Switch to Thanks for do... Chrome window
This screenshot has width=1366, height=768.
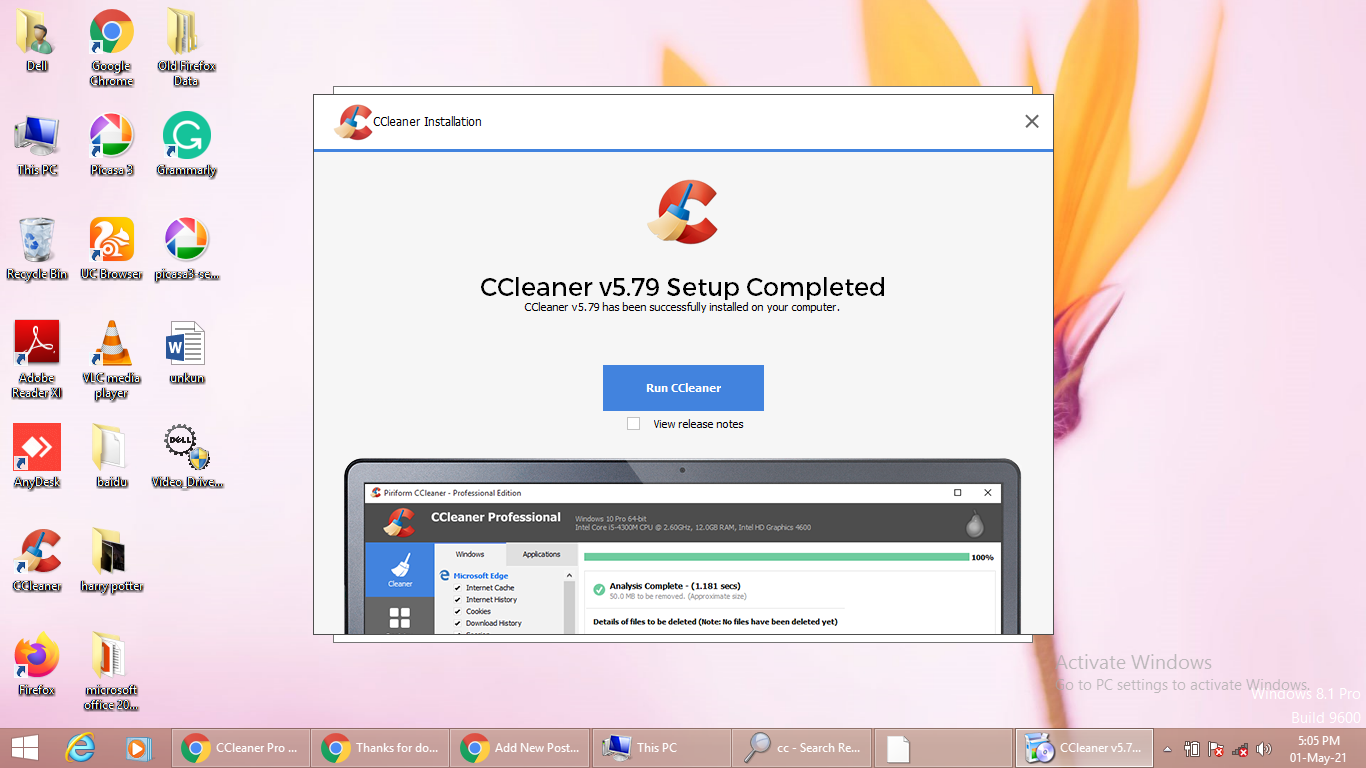point(379,748)
